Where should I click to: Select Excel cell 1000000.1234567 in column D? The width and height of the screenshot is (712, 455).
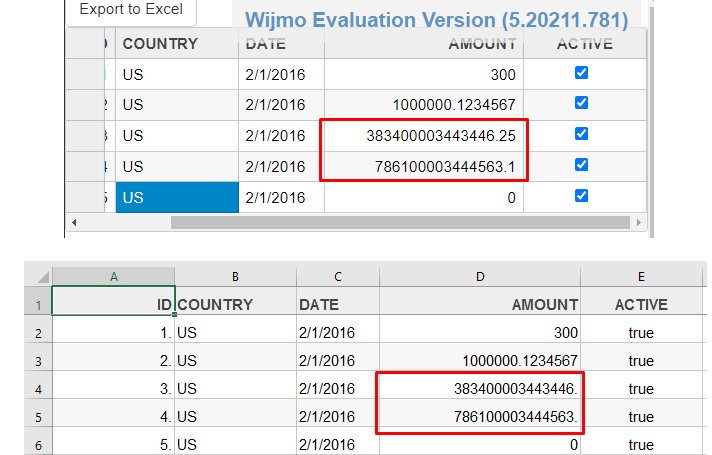coord(480,357)
